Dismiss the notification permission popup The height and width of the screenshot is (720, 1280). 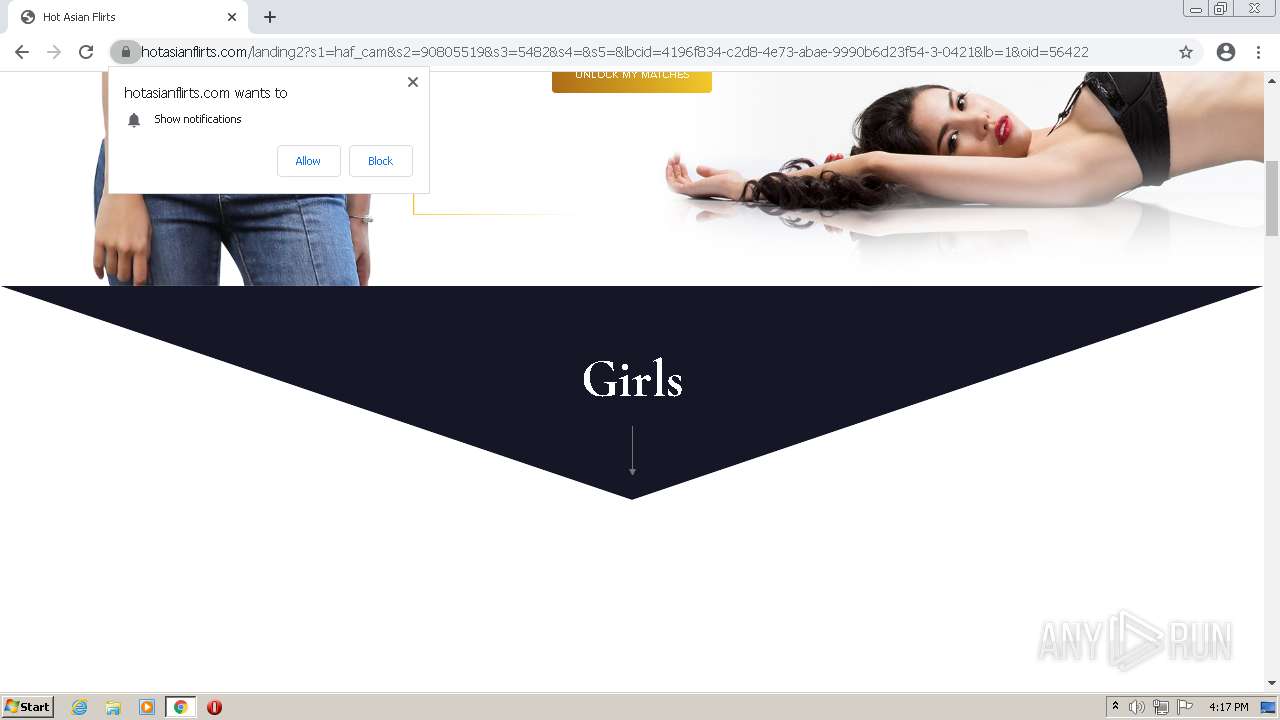click(x=413, y=82)
